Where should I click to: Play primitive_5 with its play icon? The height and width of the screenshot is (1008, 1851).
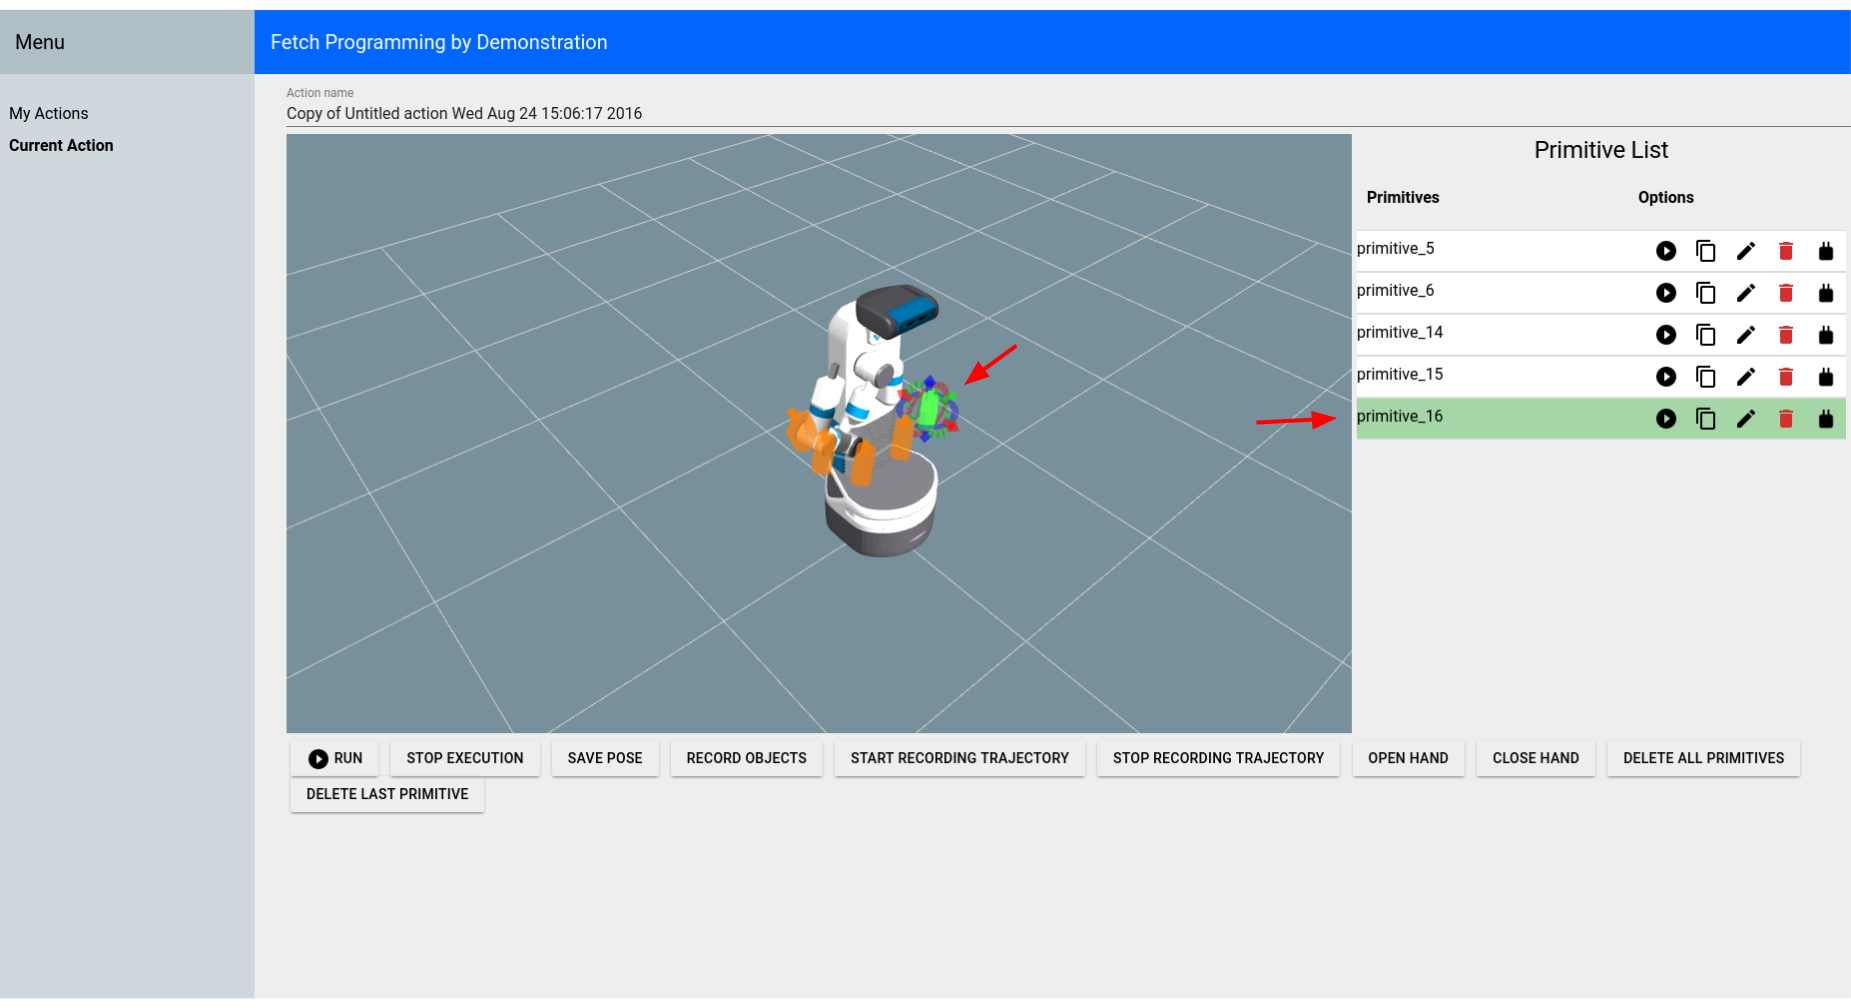coord(1665,251)
